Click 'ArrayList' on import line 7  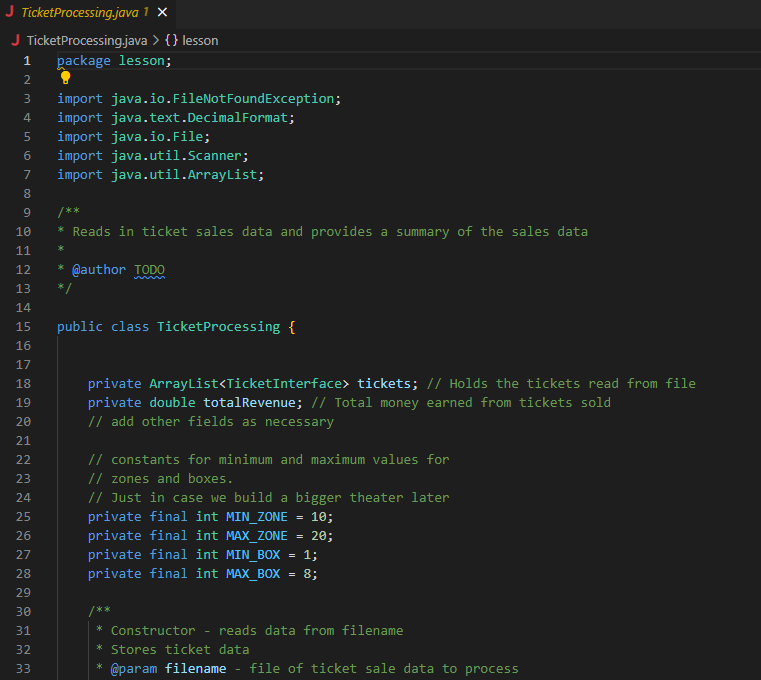click(222, 174)
